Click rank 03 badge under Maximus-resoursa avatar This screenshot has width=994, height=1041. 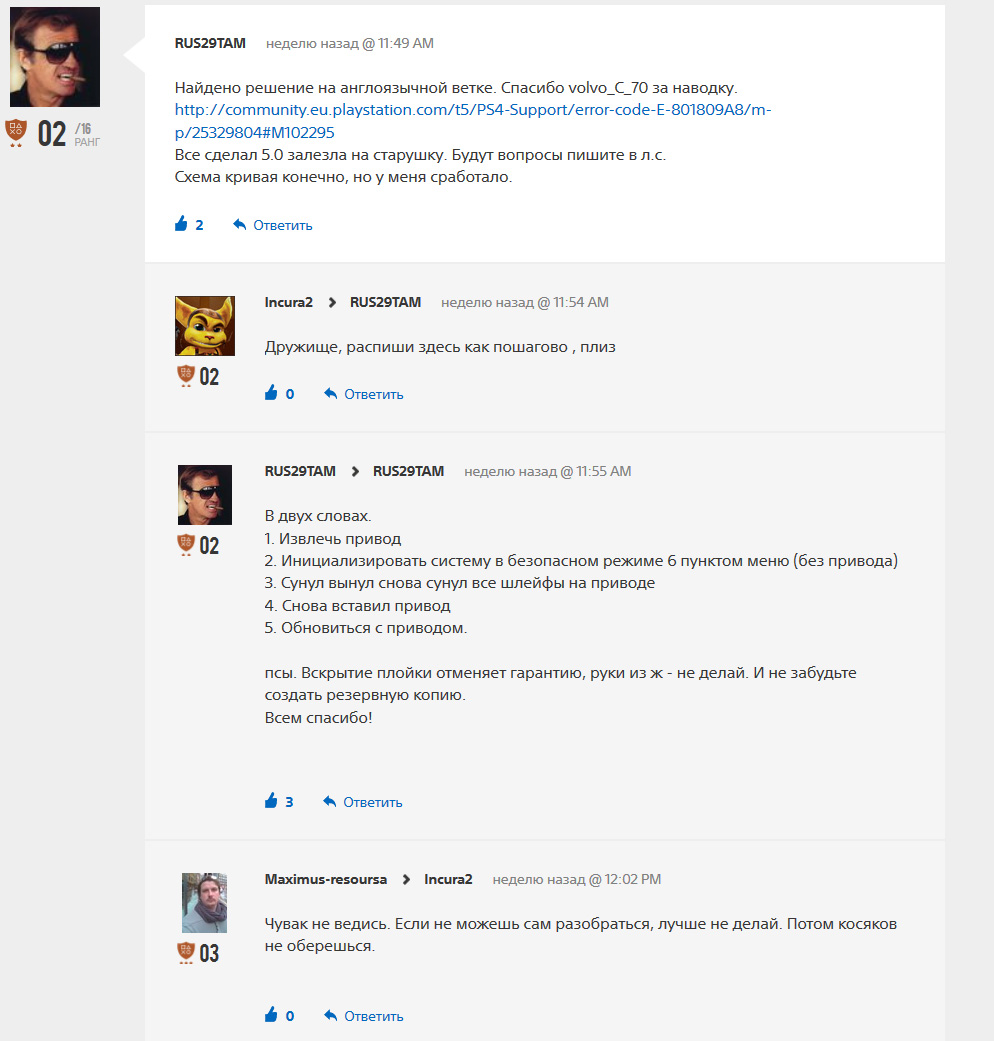click(x=186, y=953)
